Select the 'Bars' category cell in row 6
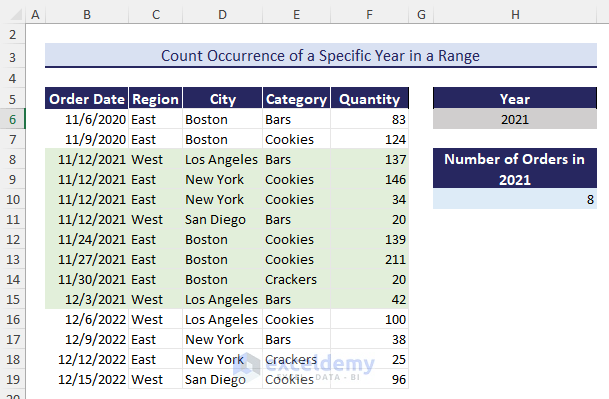Image resolution: width=609 pixels, height=399 pixels. (x=296, y=119)
